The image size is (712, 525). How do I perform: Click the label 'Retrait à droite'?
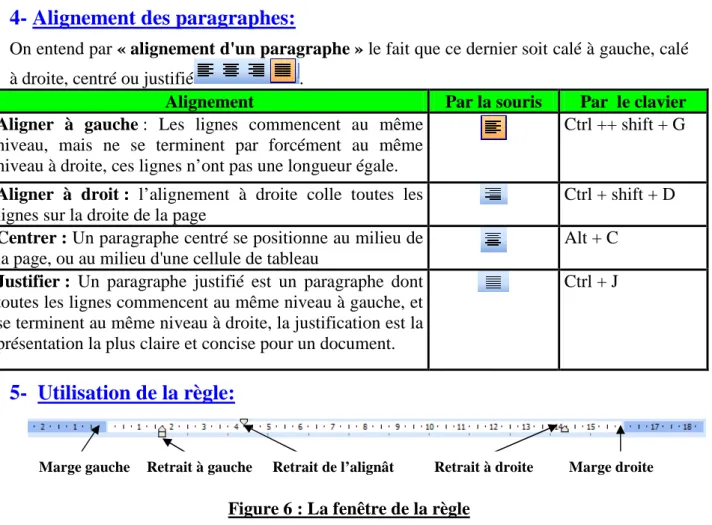click(x=484, y=467)
